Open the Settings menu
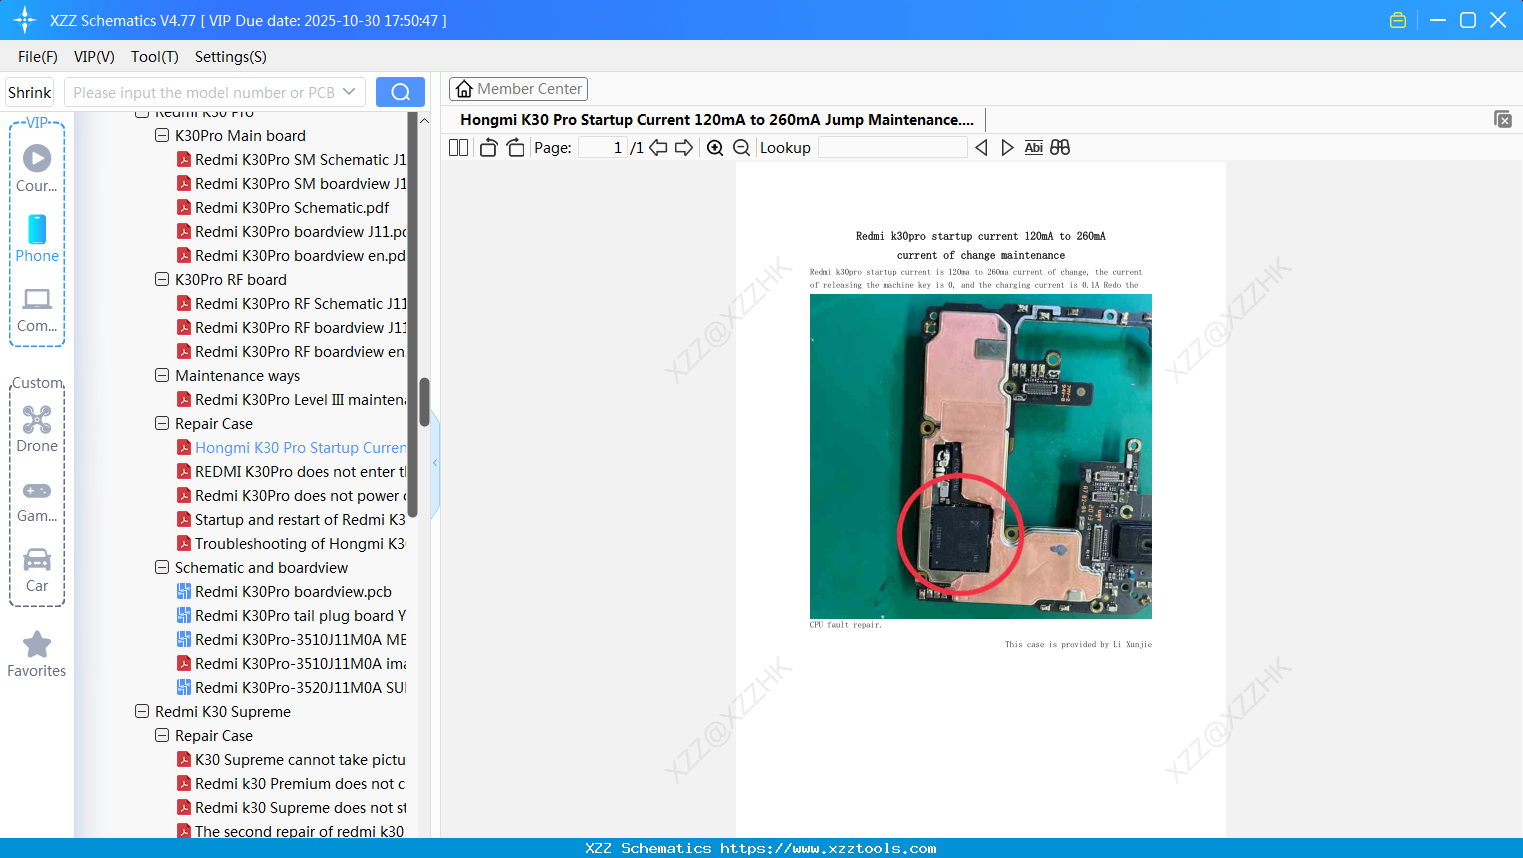Screen dimensions: 1523x858 pyautogui.click(x=229, y=57)
